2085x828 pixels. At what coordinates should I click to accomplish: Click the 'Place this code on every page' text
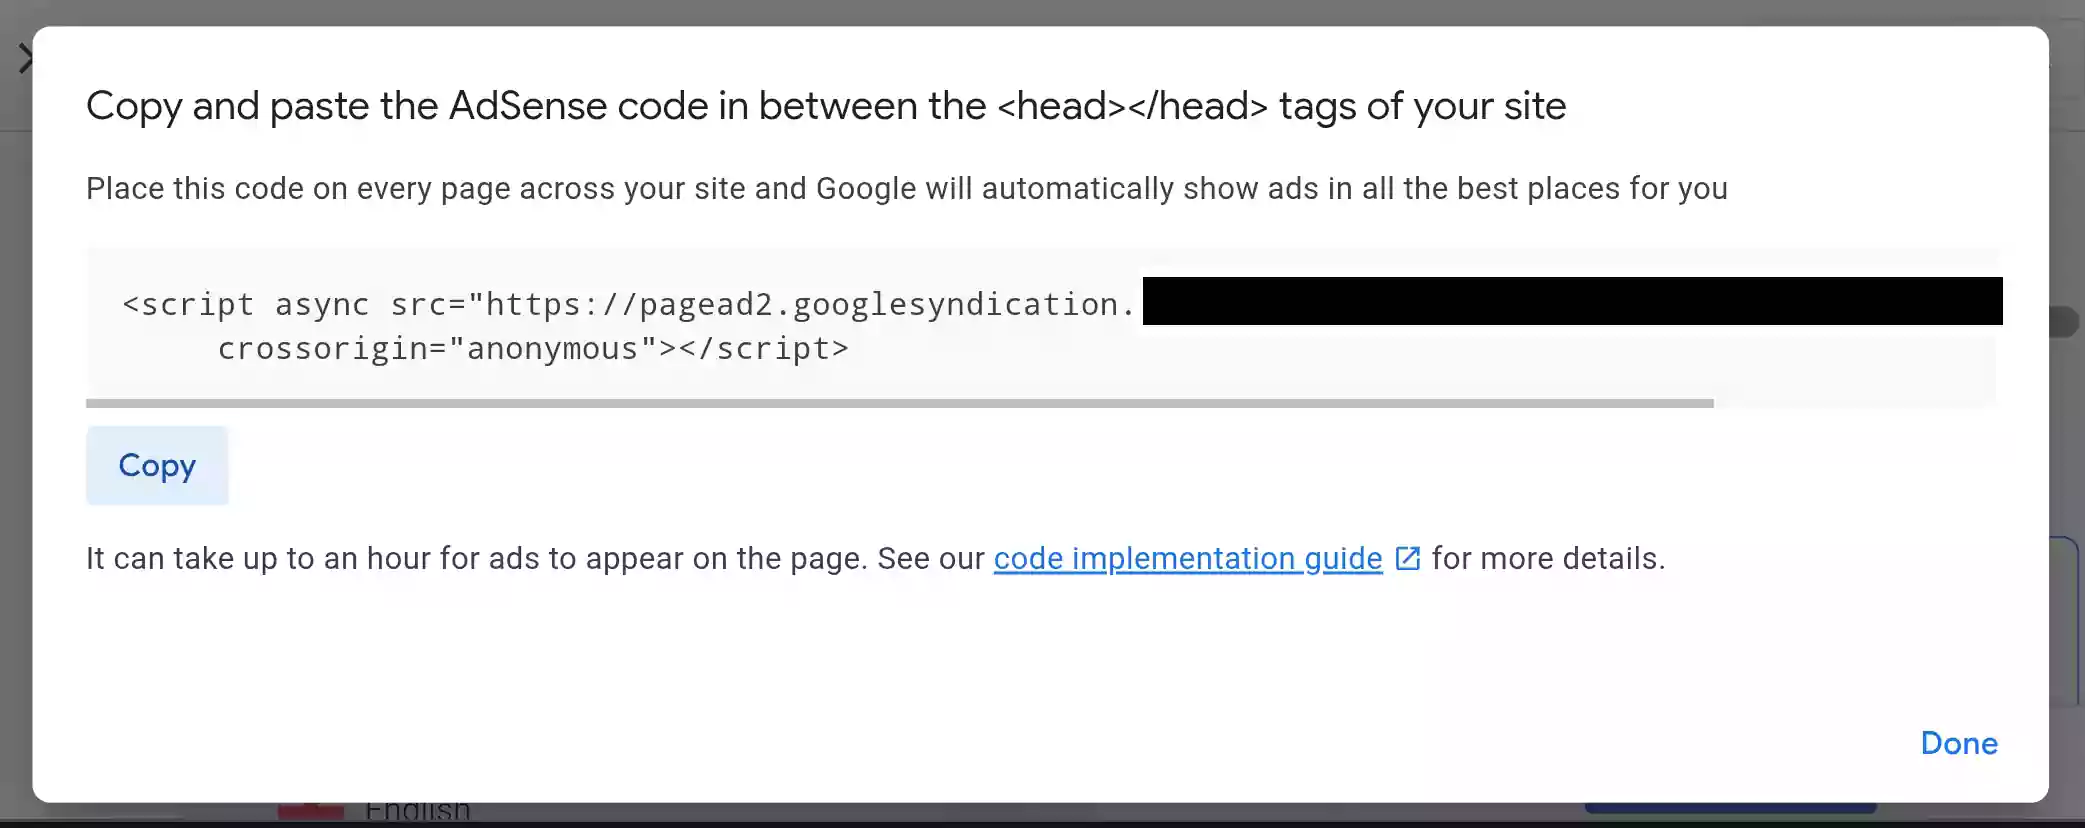907,189
